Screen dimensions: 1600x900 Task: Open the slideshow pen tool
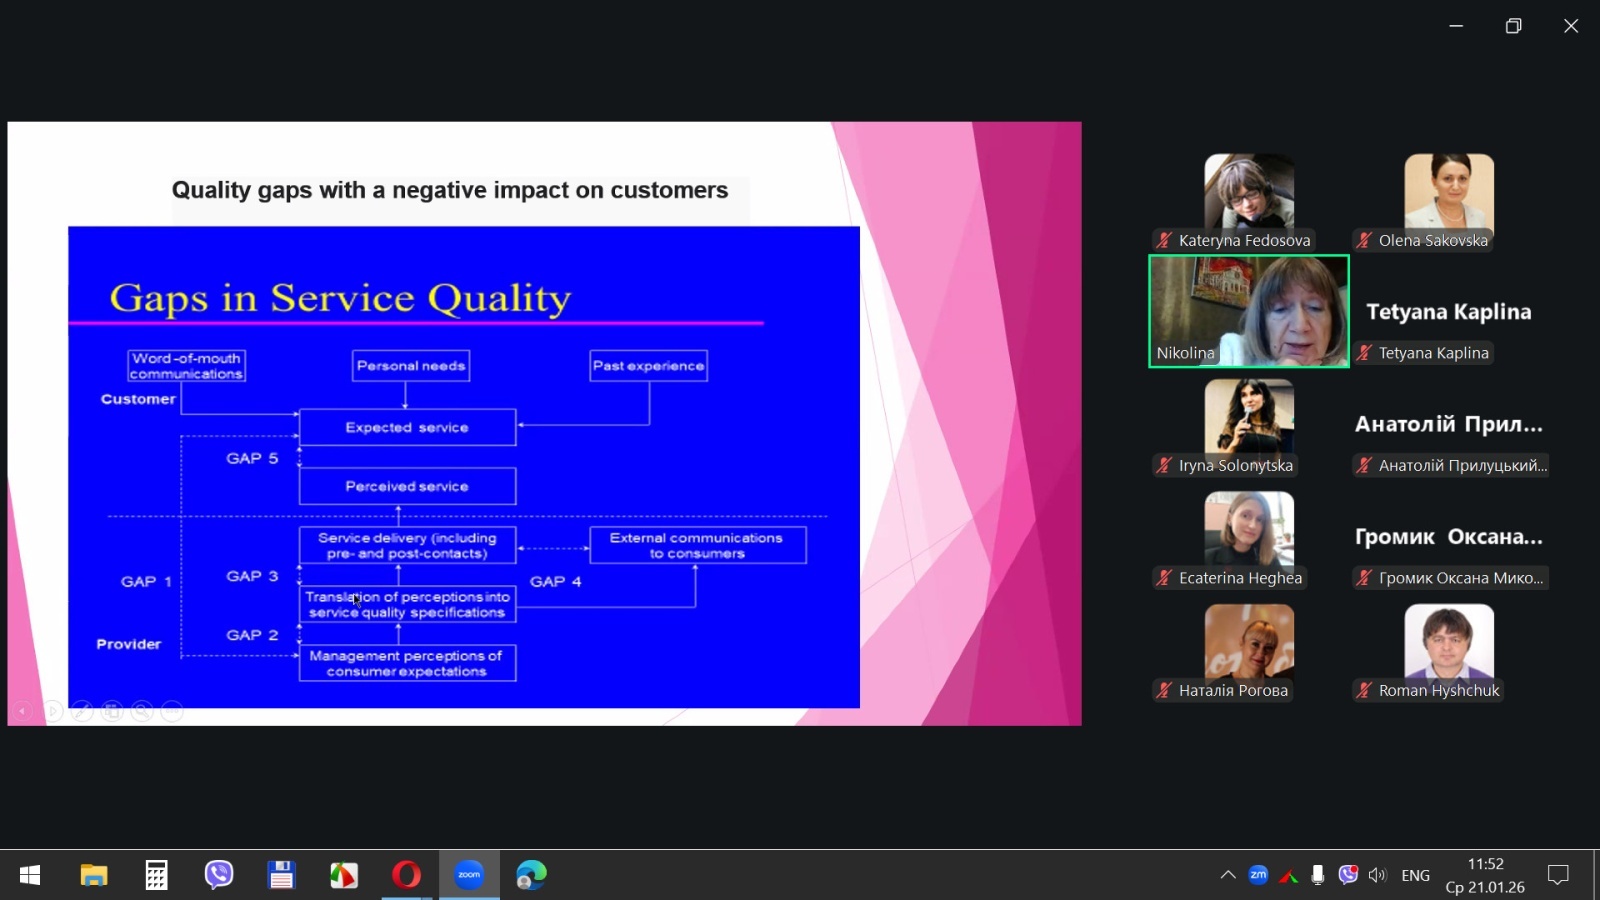point(82,711)
